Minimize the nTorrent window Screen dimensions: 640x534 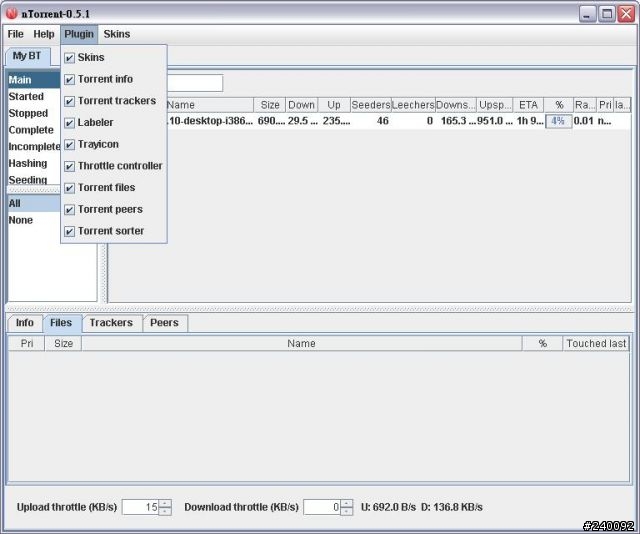pyautogui.click(x=587, y=14)
